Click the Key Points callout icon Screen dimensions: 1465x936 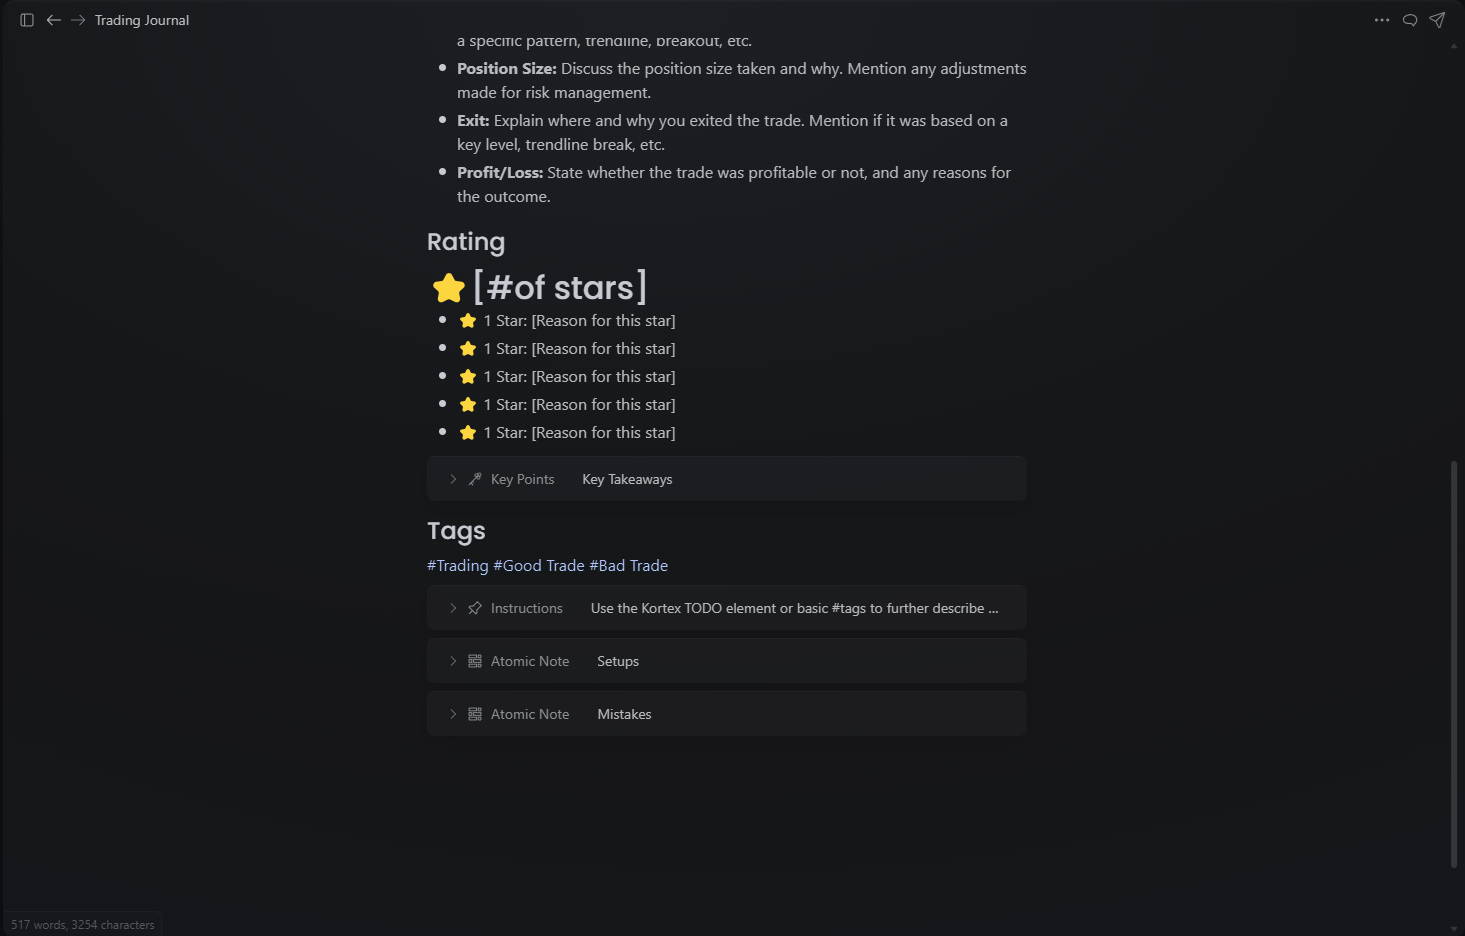(475, 479)
